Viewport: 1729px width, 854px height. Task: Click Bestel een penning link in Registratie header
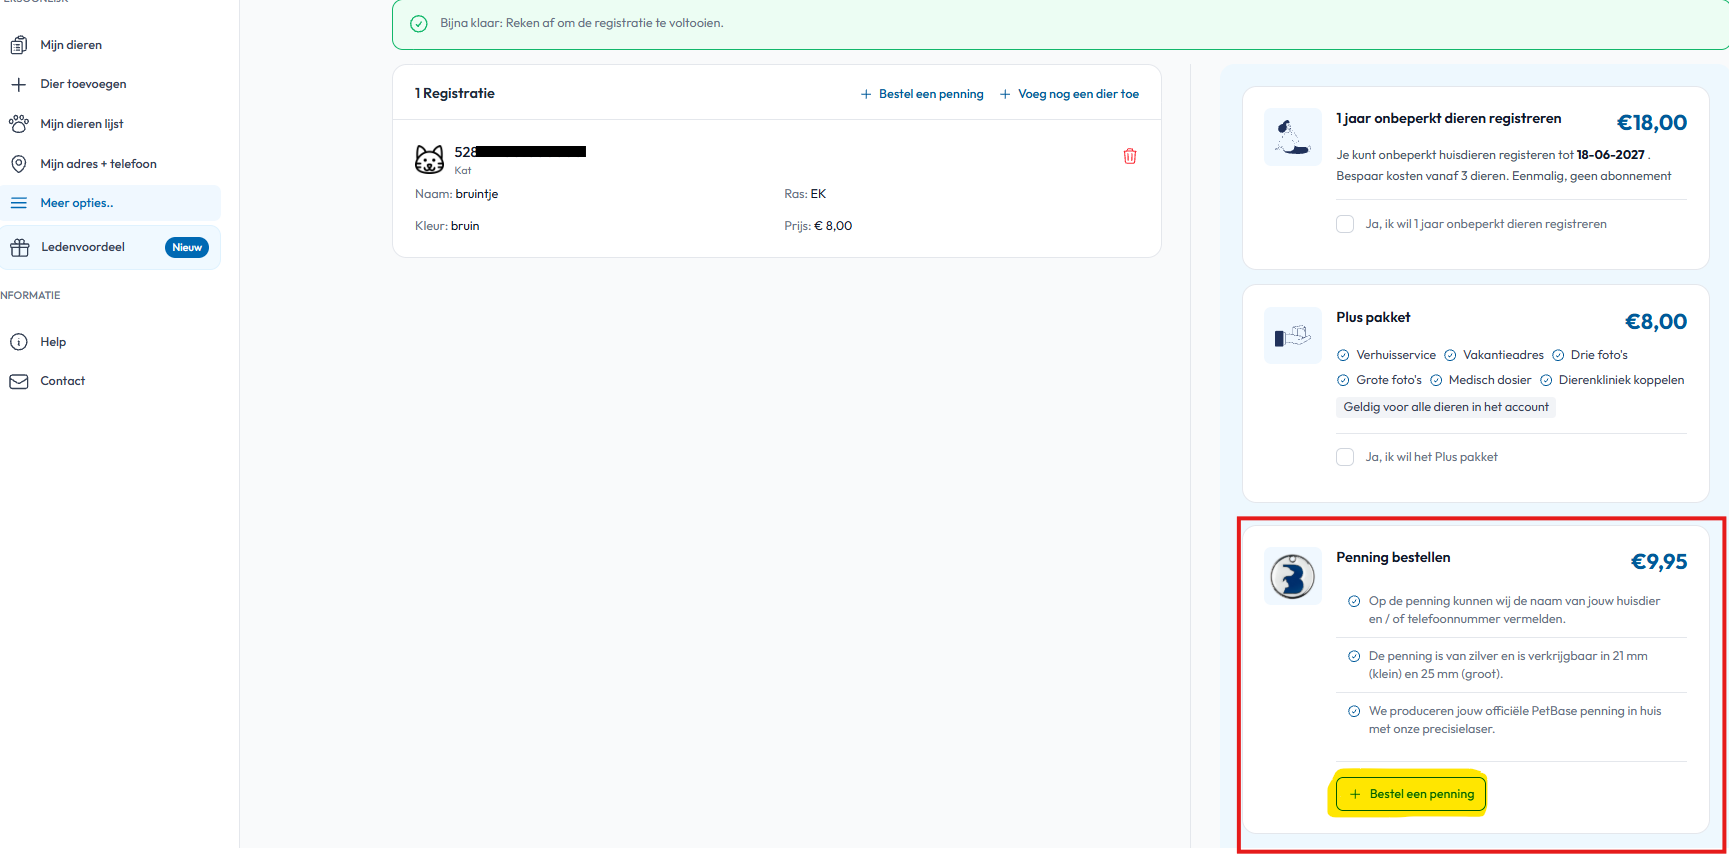[x=922, y=94]
